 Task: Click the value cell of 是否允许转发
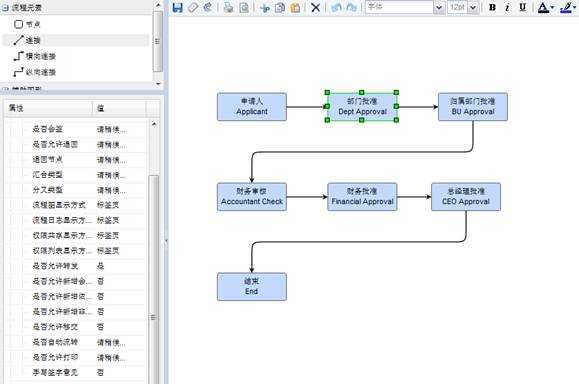pos(120,266)
